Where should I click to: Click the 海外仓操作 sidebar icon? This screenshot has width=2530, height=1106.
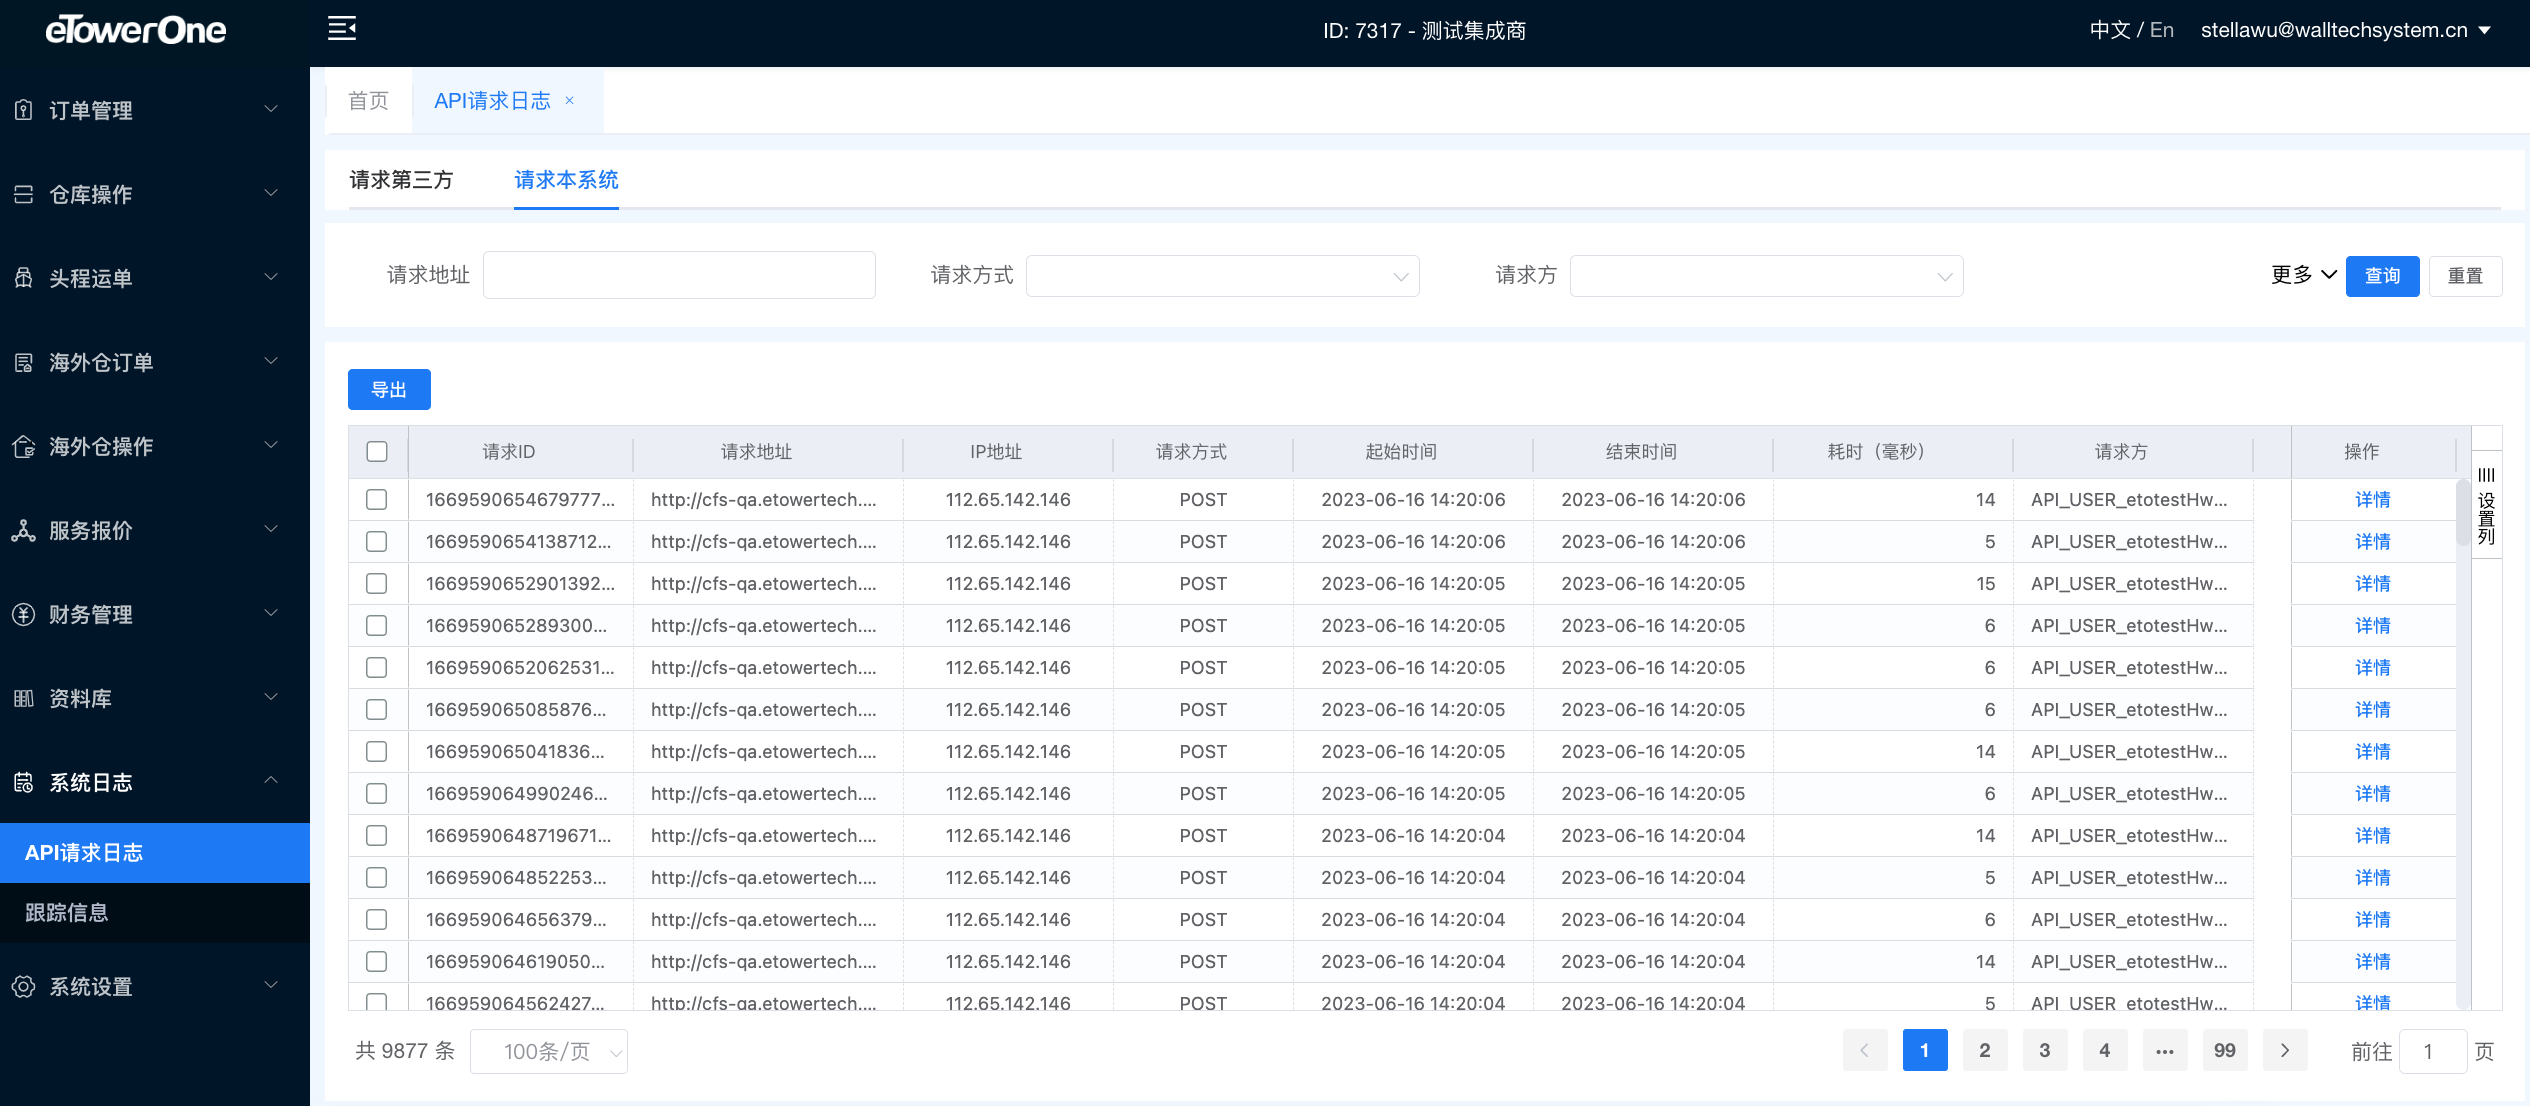coord(24,446)
